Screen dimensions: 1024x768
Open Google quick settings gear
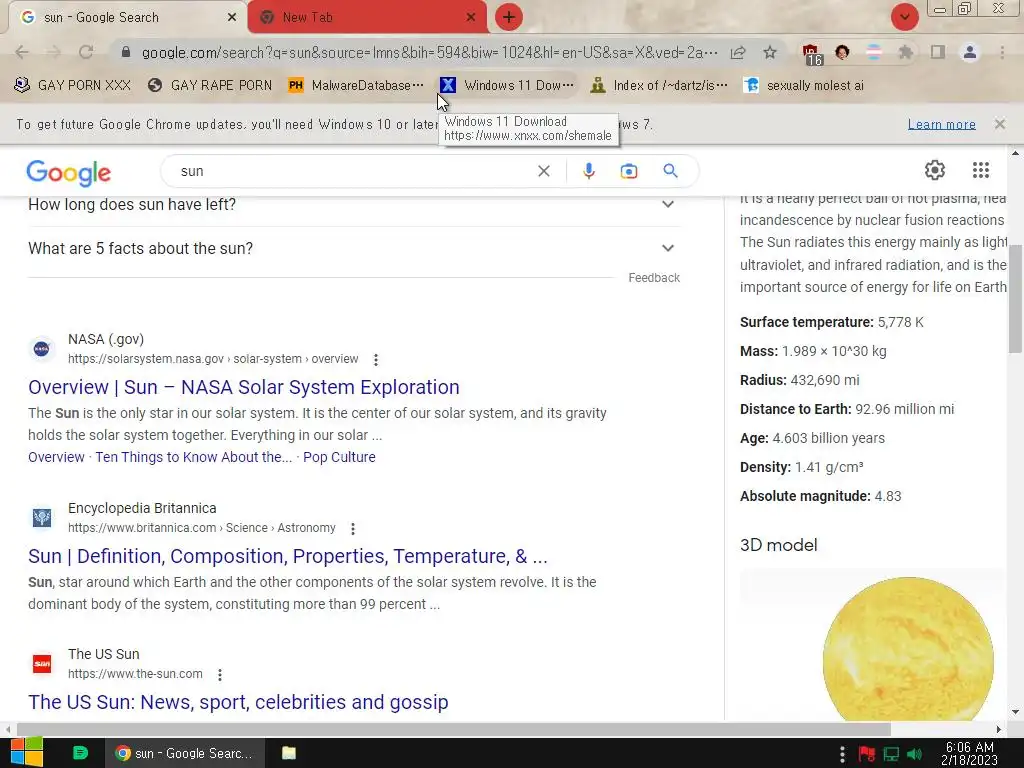(935, 170)
